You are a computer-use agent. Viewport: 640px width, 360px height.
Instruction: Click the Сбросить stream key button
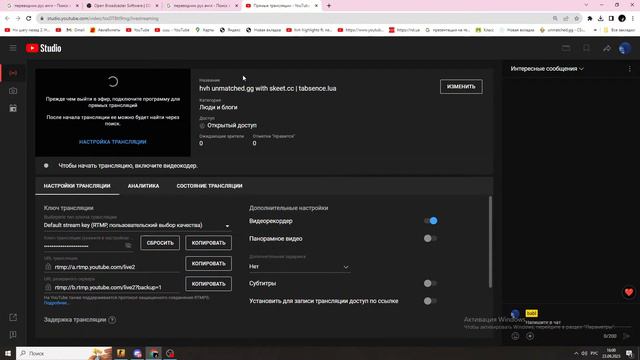pyautogui.click(x=160, y=243)
